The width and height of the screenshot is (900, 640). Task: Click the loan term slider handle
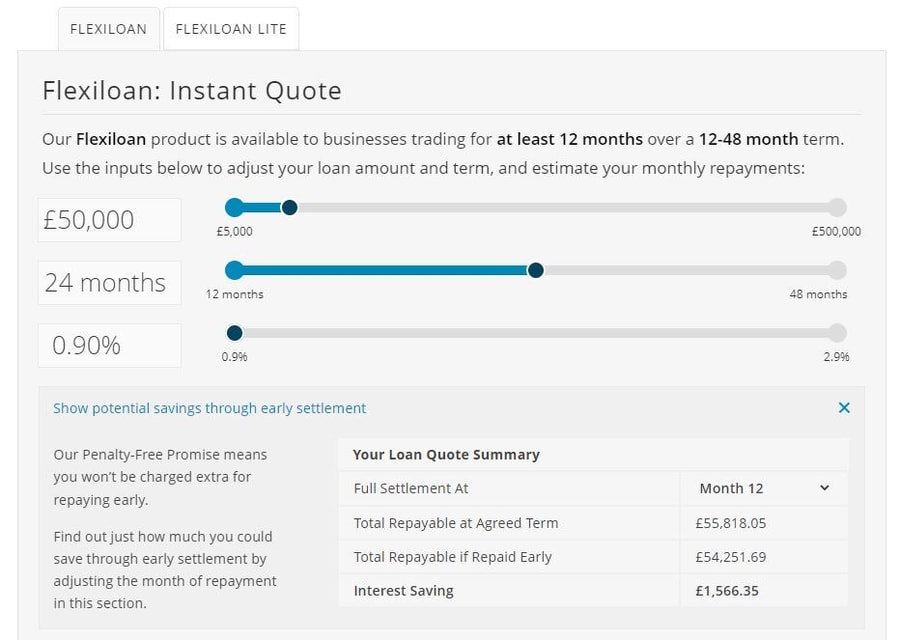click(x=535, y=270)
